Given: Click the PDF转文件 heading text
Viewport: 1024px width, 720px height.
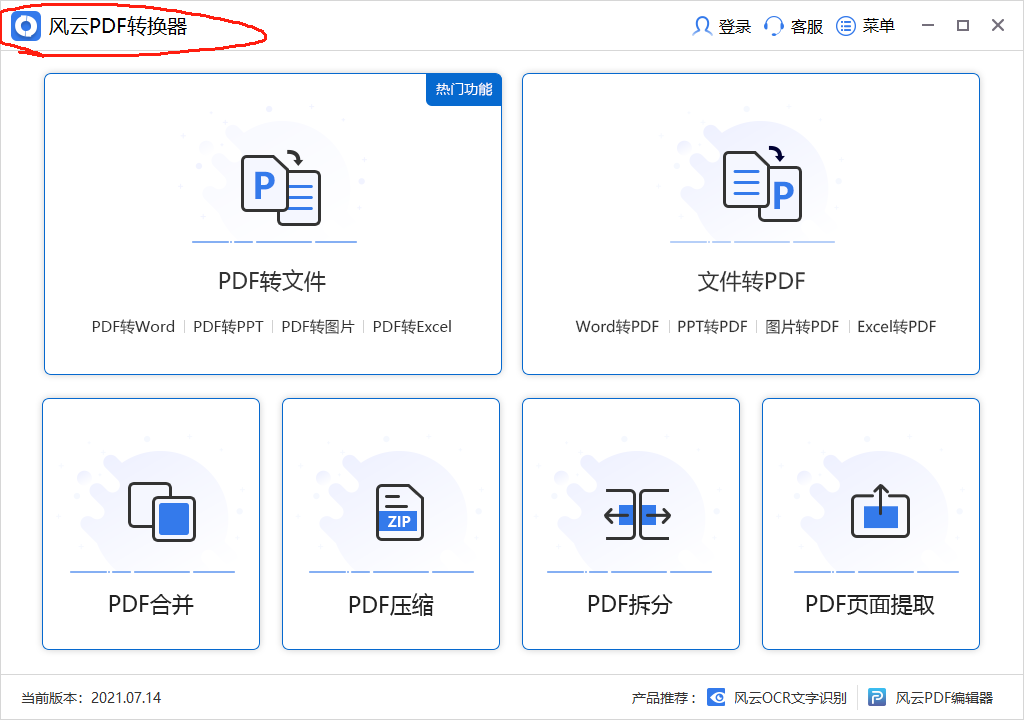Looking at the screenshot, I should 272,282.
